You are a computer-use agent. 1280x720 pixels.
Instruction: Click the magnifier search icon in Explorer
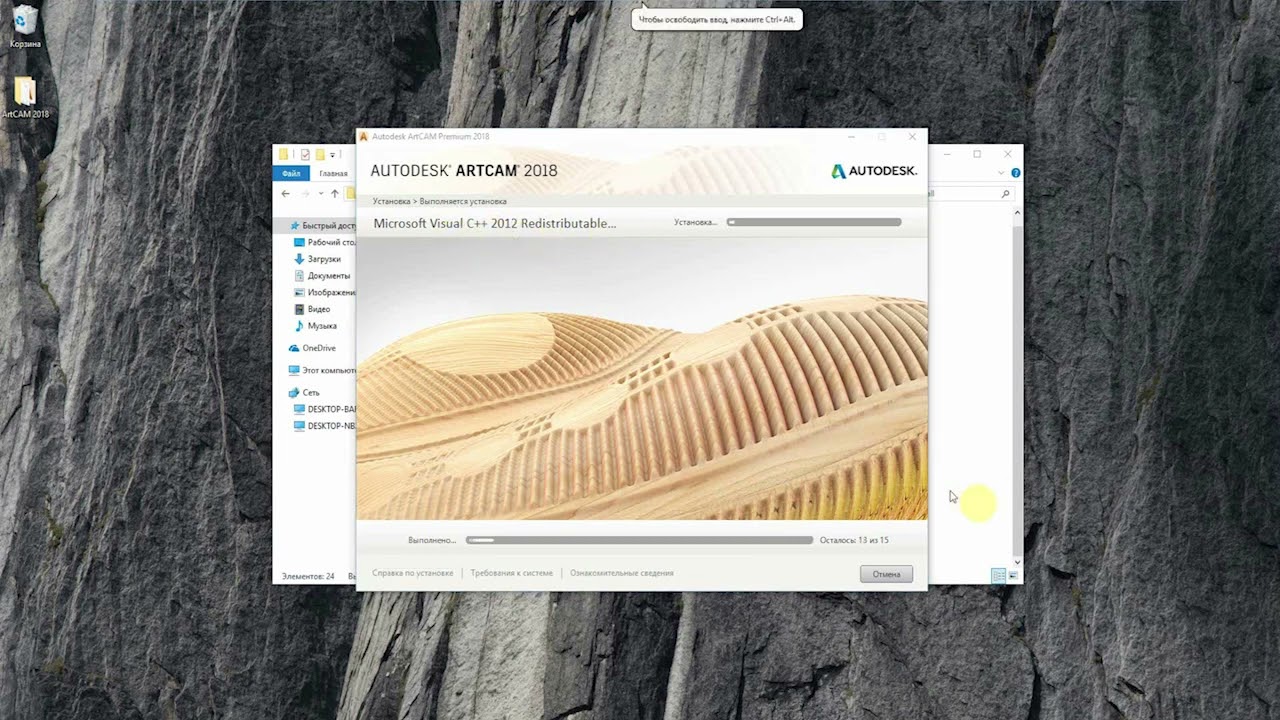(x=1006, y=194)
